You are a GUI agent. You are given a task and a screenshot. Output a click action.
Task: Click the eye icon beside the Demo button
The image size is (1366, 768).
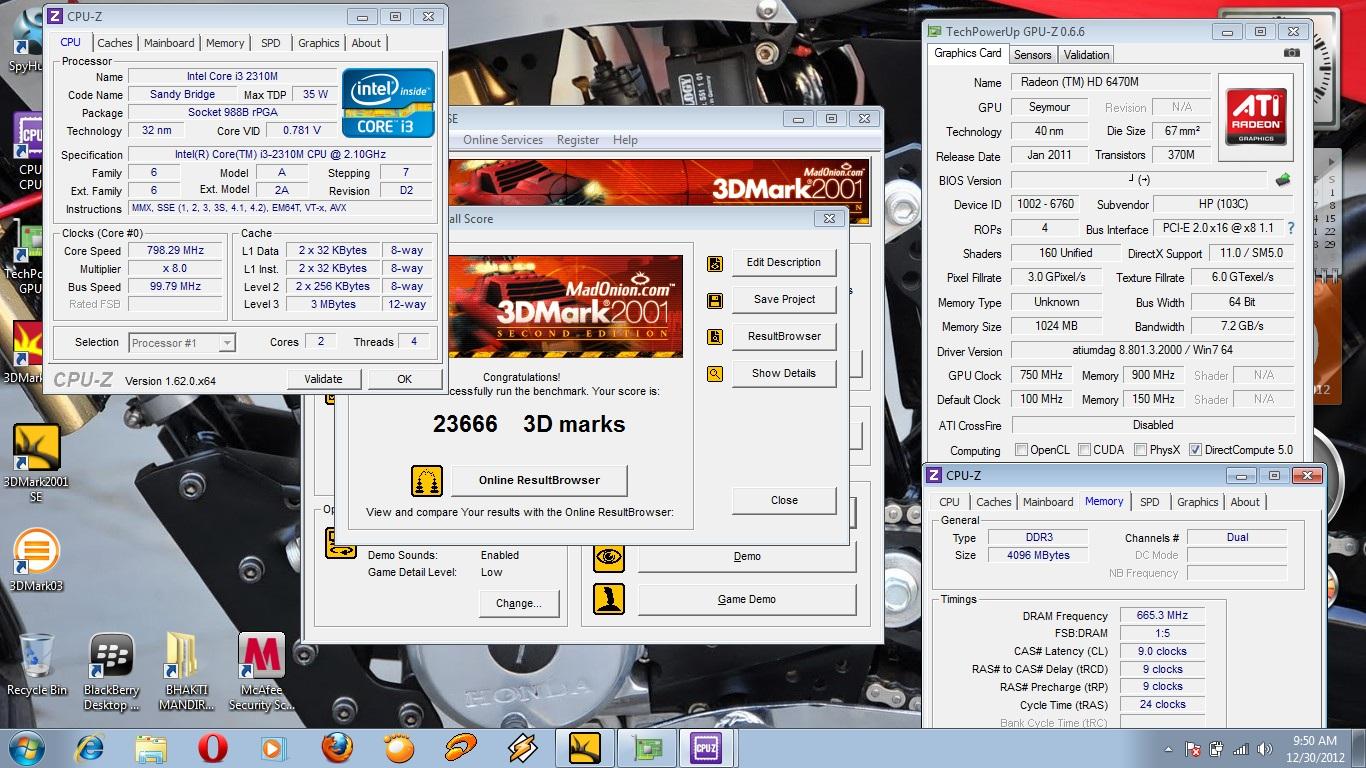pos(609,556)
